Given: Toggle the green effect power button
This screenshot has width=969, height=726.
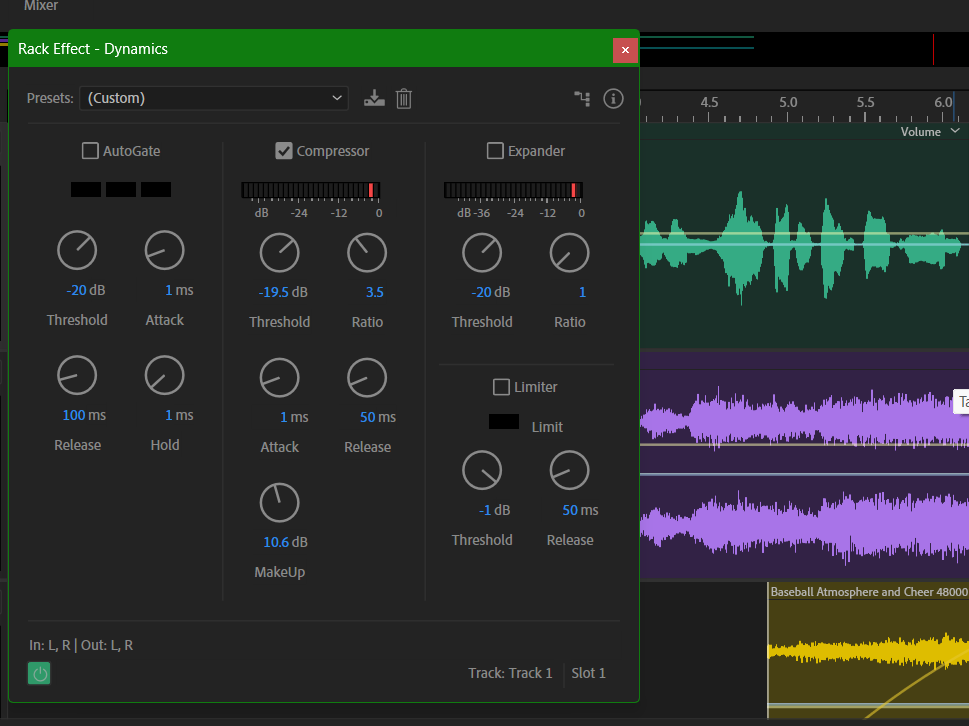Looking at the screenshot, I should tap(39, 674).
